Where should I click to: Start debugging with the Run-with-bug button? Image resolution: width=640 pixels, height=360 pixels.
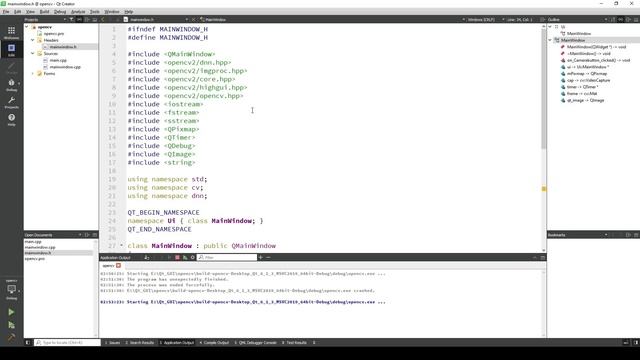(11, 325)
